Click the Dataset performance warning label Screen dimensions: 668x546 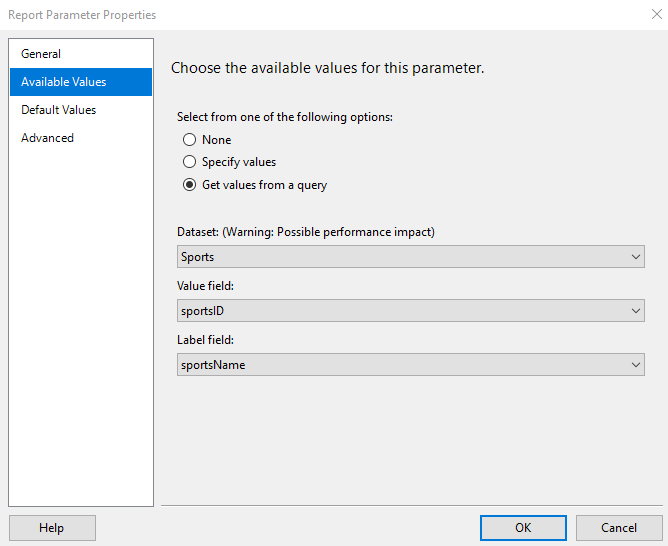[x=306, y=232]
